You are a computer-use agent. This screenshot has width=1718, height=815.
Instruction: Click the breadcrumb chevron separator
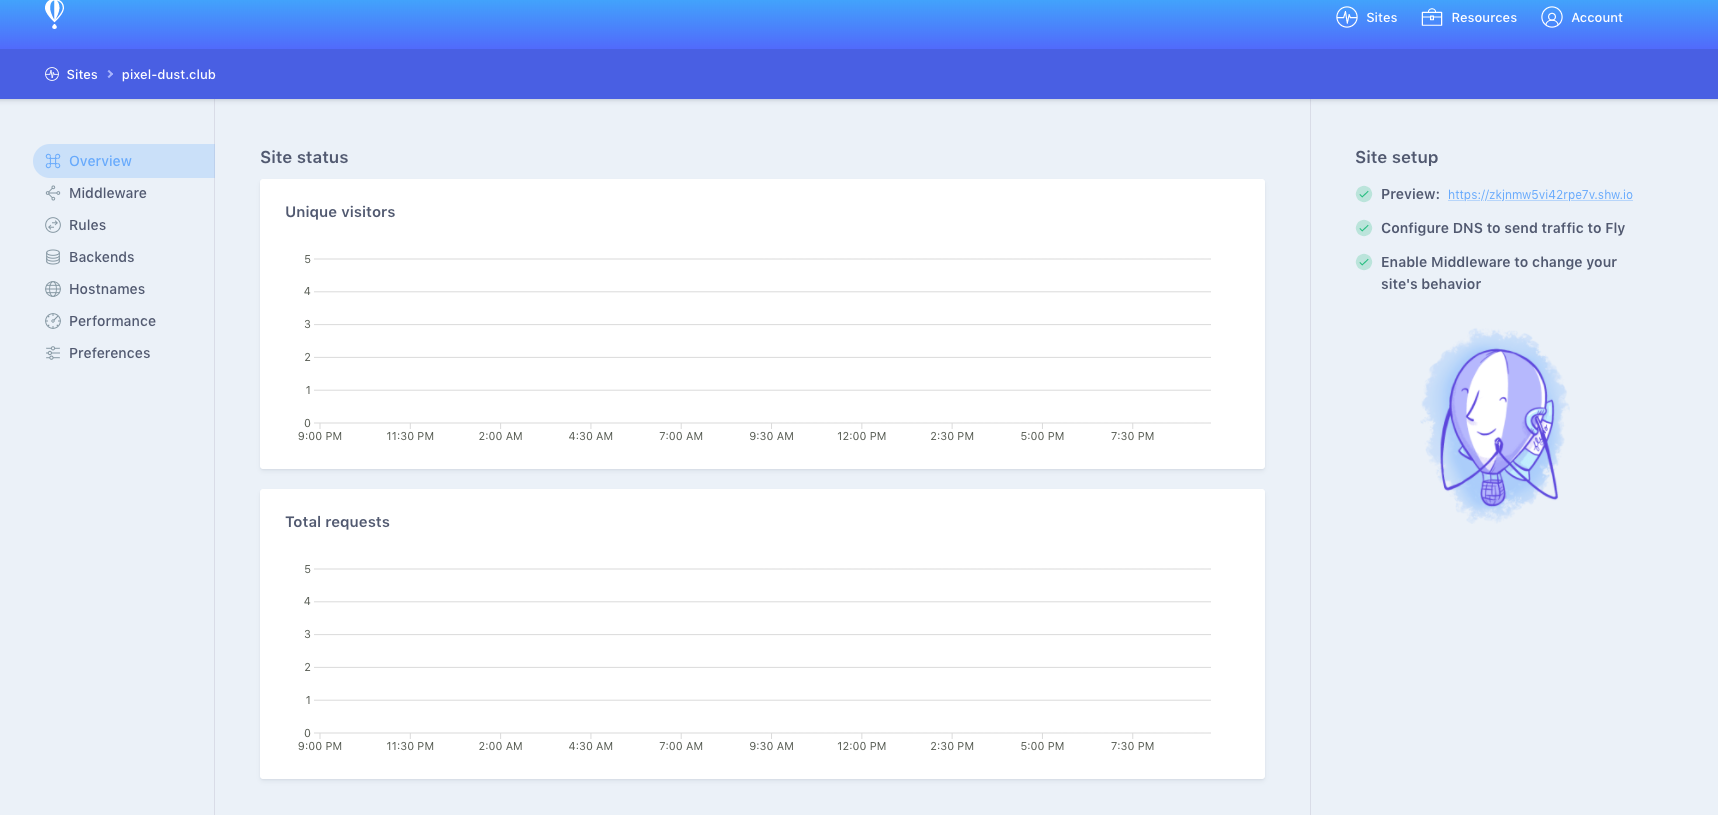click(x=110, y=74)
